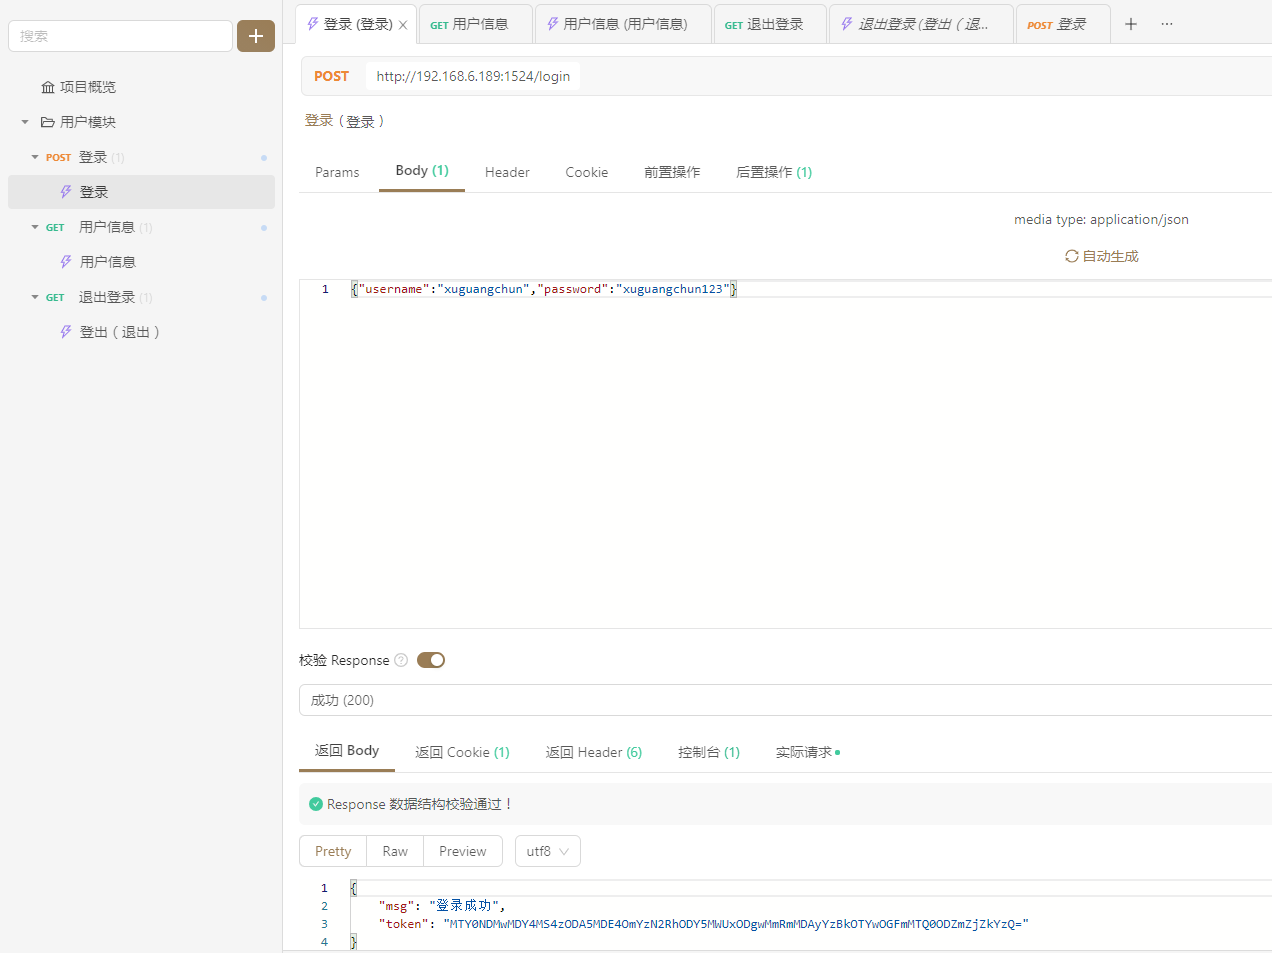Select the Pretty view button
Viewport: 1272px width, 953px height.
click(333, 851)
